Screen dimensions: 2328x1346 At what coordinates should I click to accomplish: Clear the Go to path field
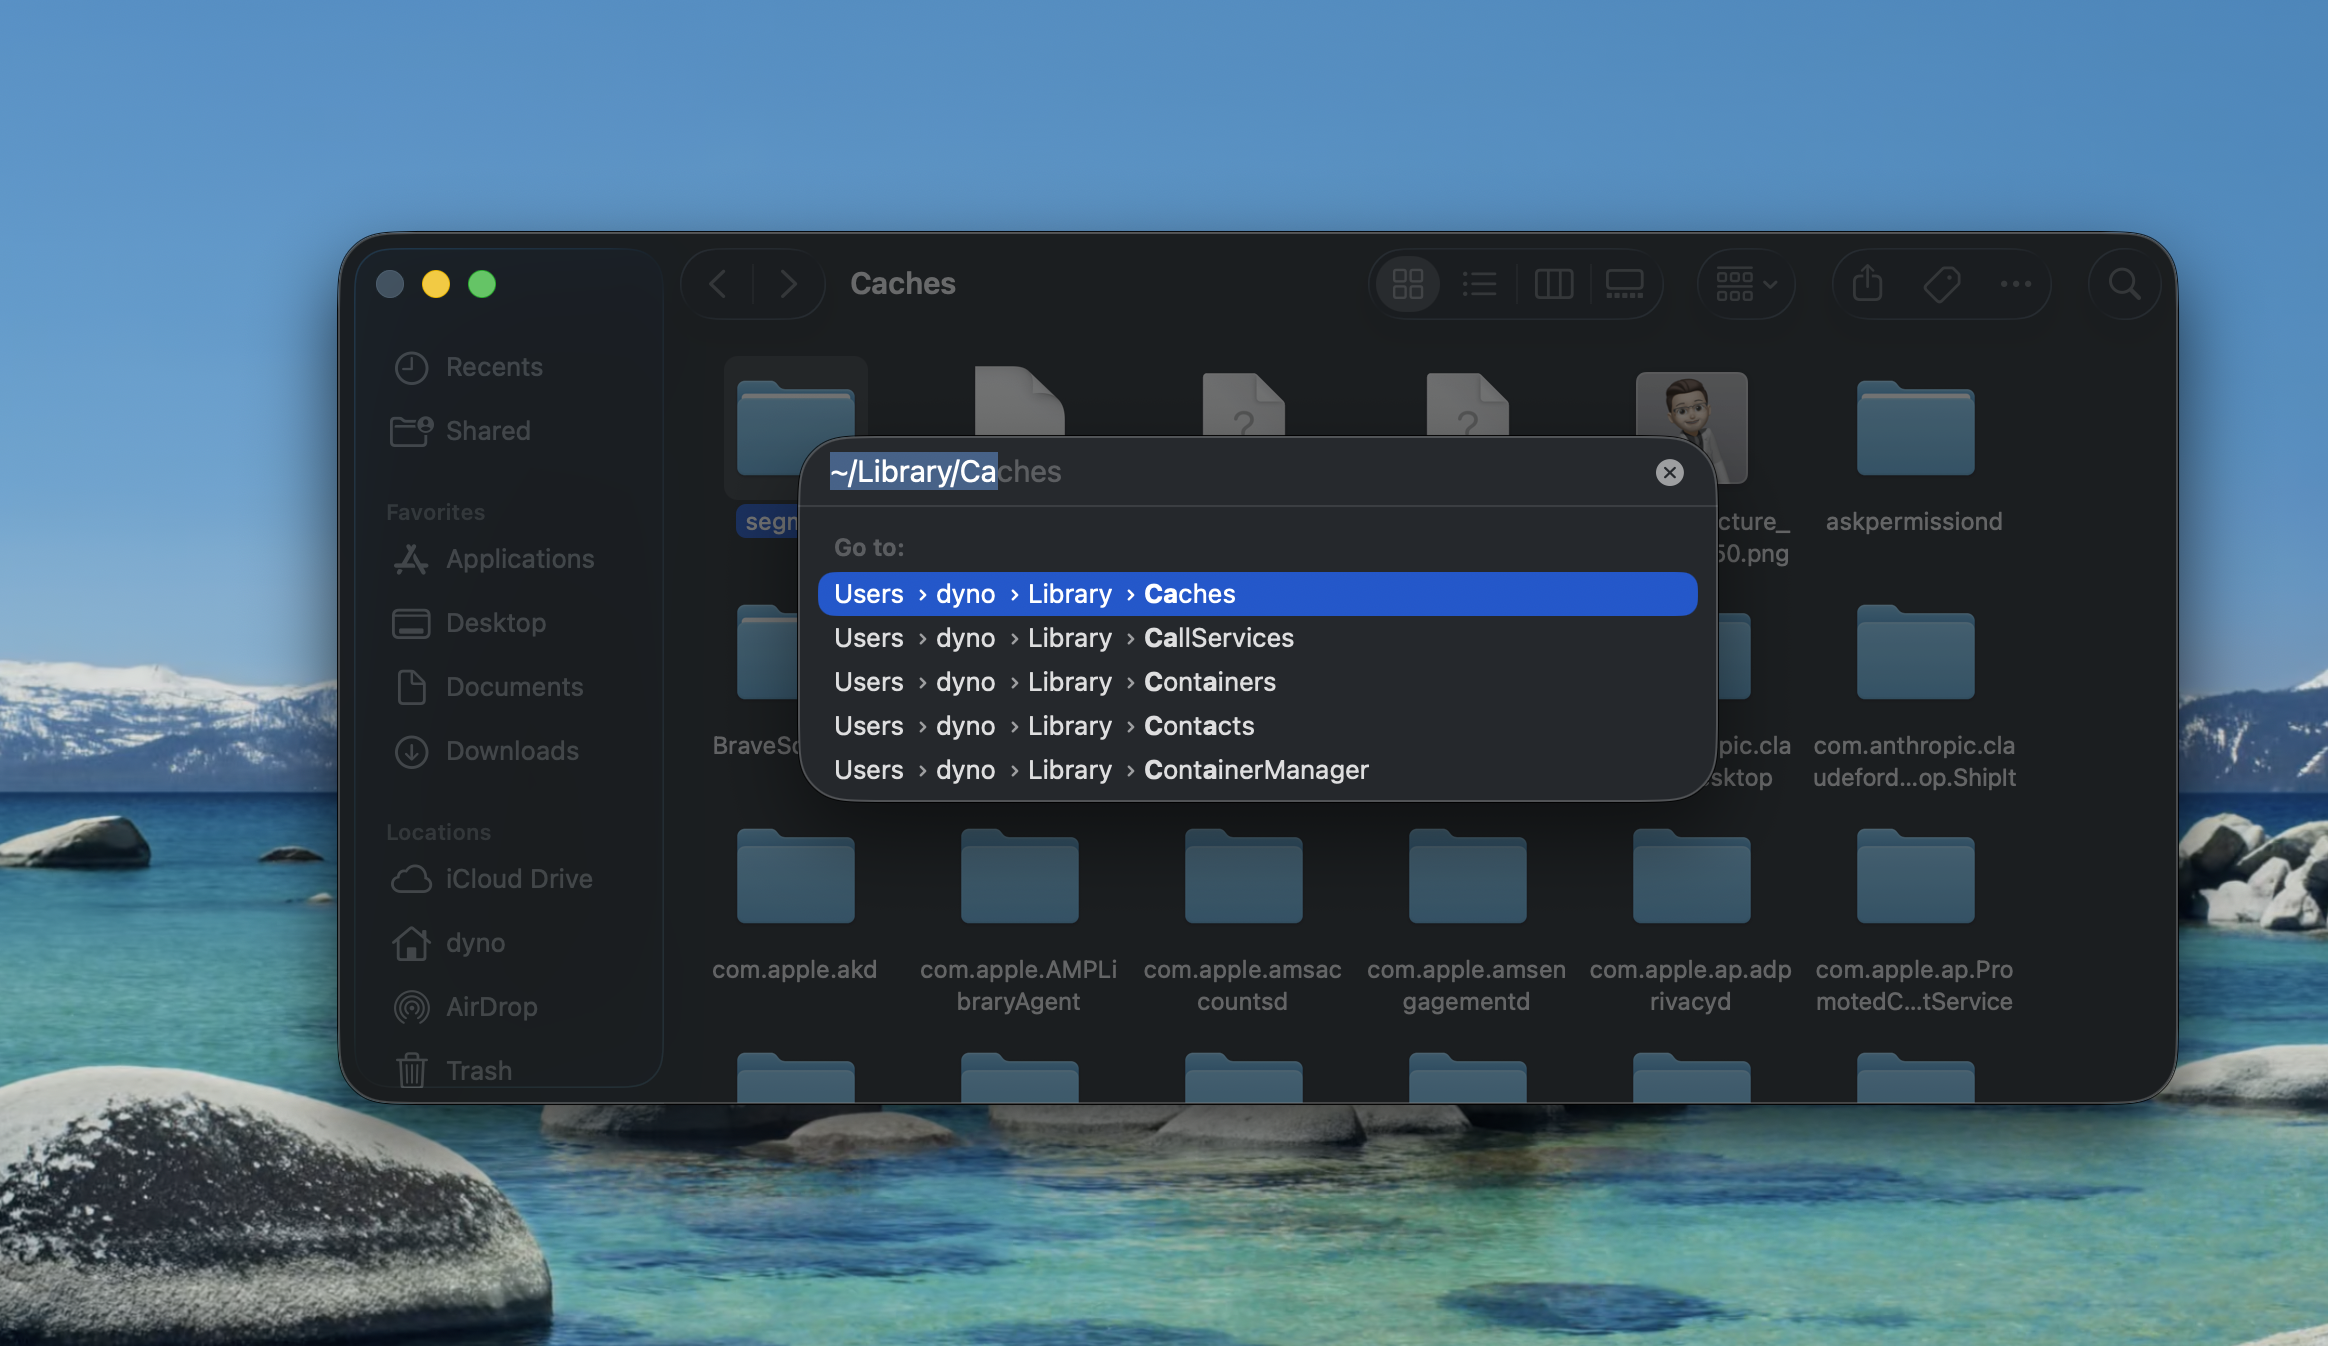(1669, 472)
